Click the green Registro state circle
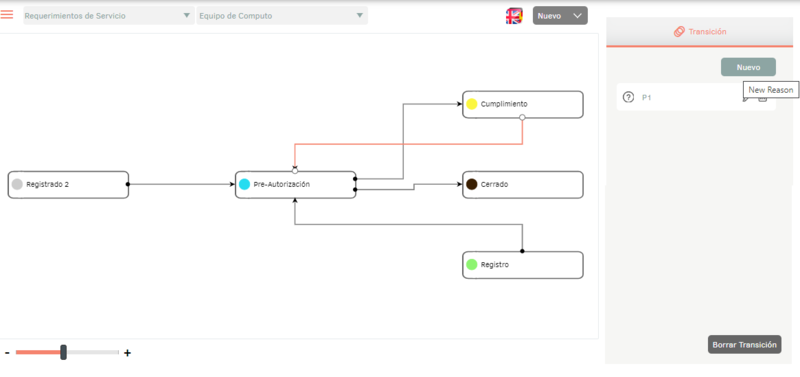800x377 pixels. tap(471, 264)
